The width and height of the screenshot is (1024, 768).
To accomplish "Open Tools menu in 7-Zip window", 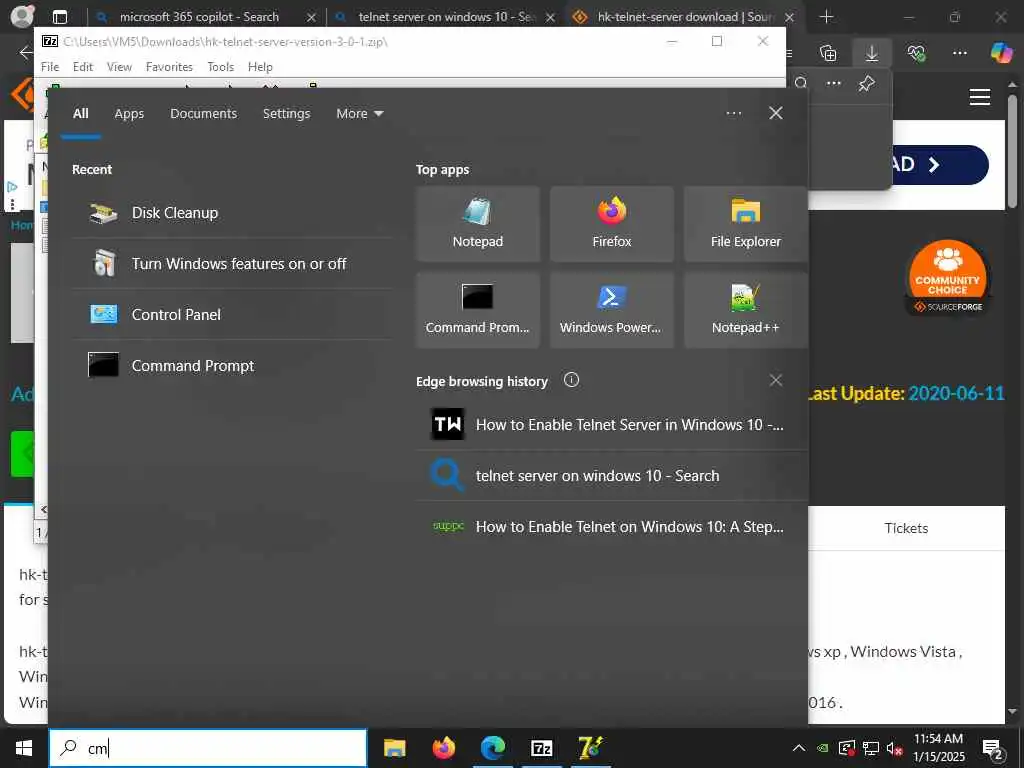I will point(221,67).
